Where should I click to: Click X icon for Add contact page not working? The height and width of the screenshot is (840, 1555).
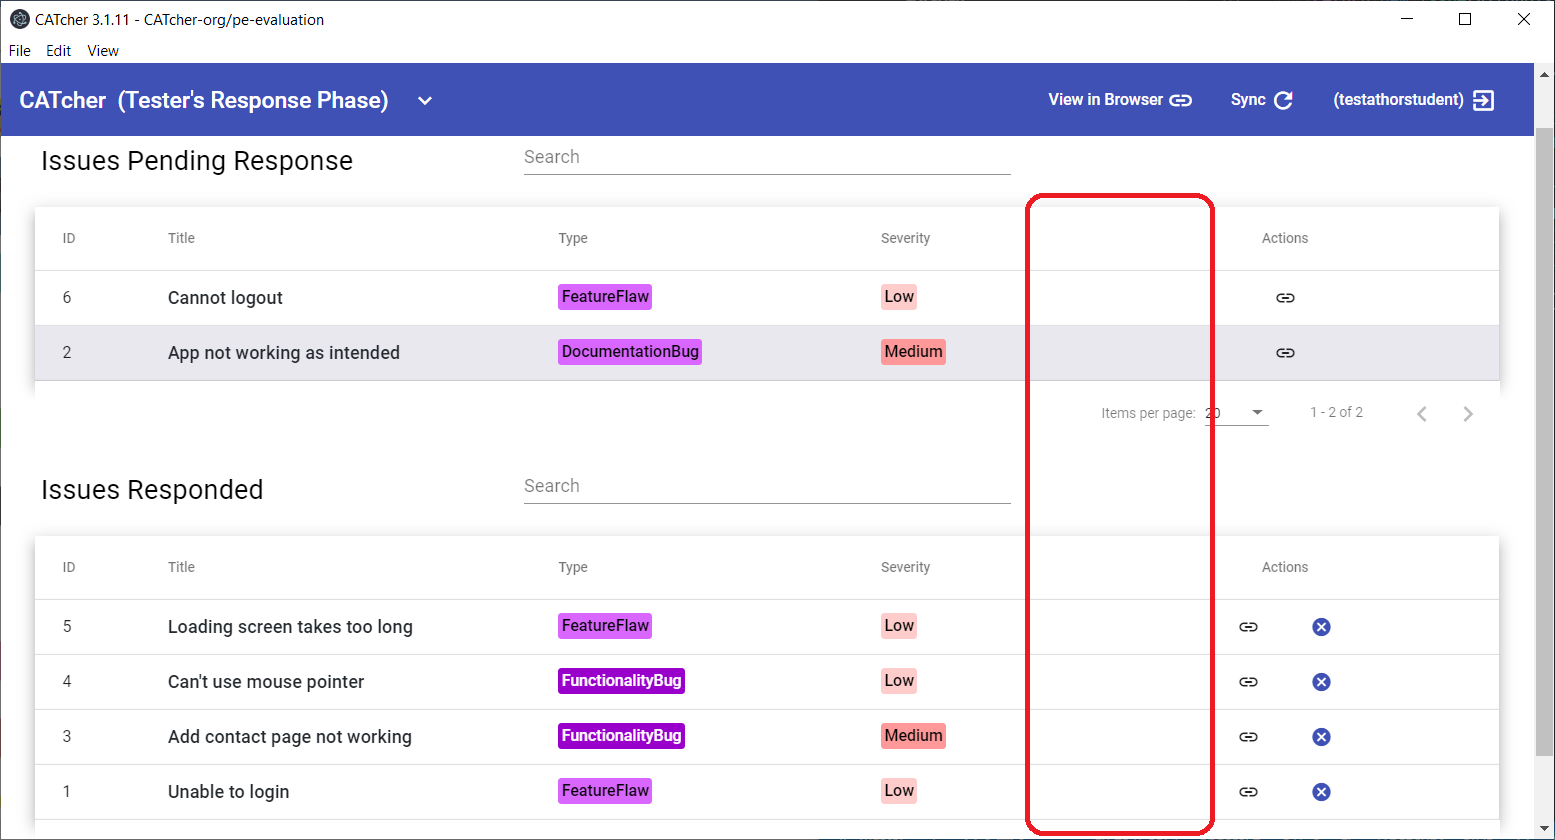[x=1321, y=737]
